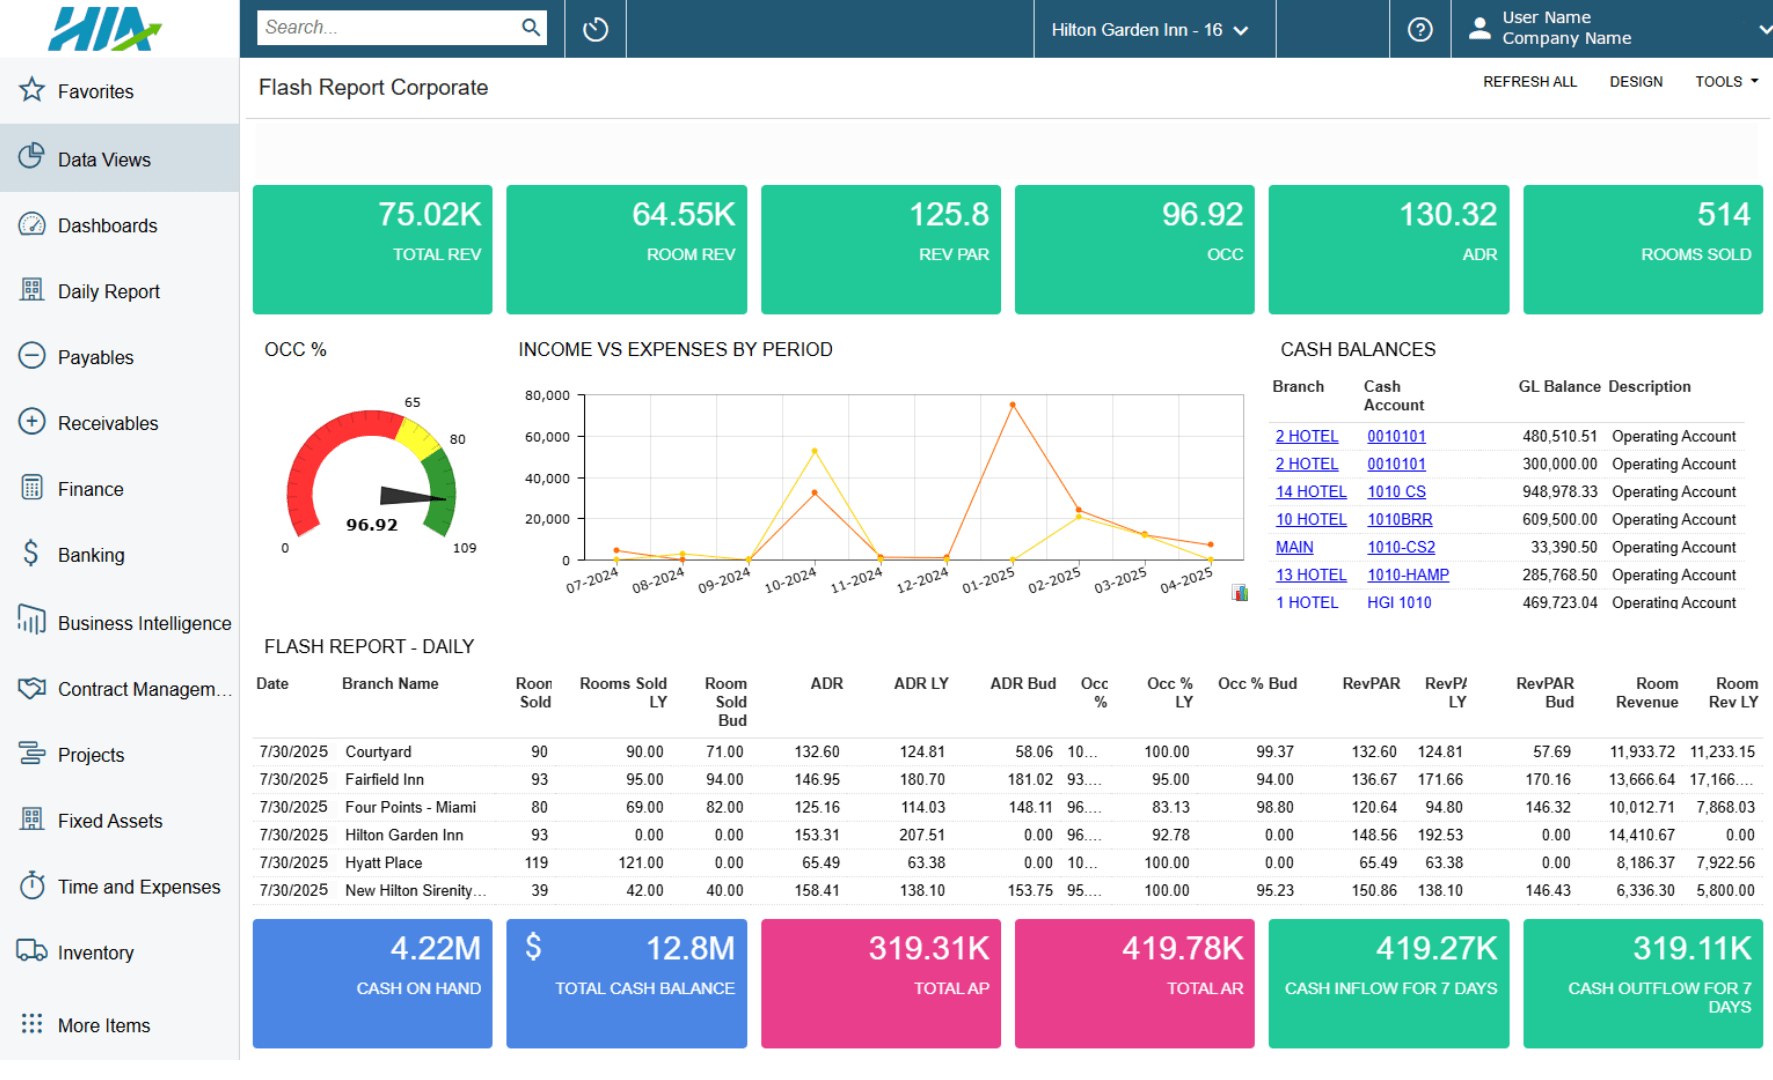Click the help question mark icon
This screenshot has height=1080, width=1773.
tap(1419, 28)
